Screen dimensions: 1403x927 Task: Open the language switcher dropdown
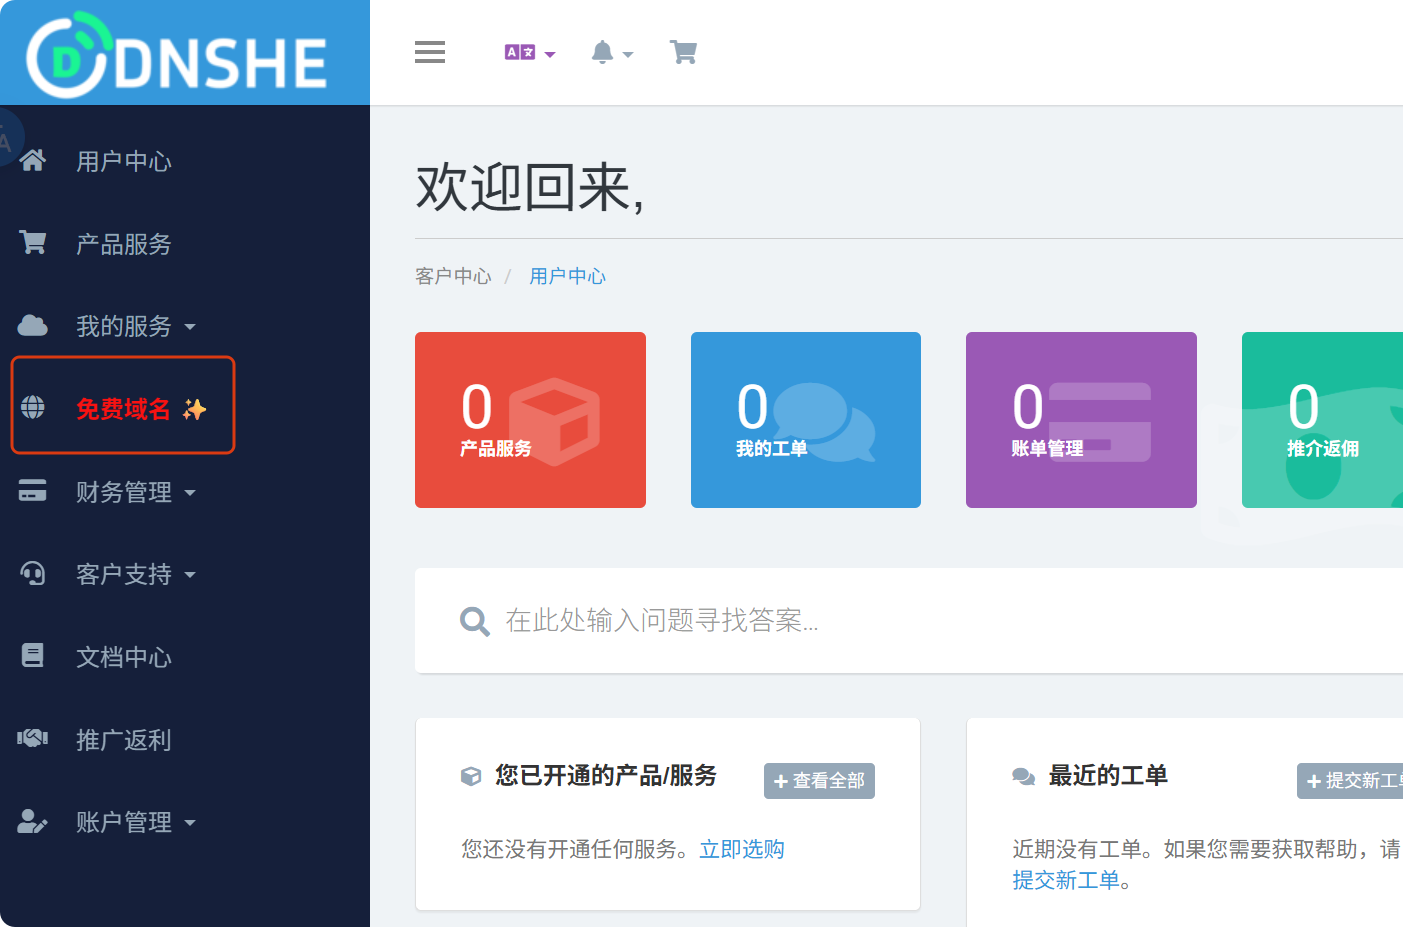pos(529,53)
